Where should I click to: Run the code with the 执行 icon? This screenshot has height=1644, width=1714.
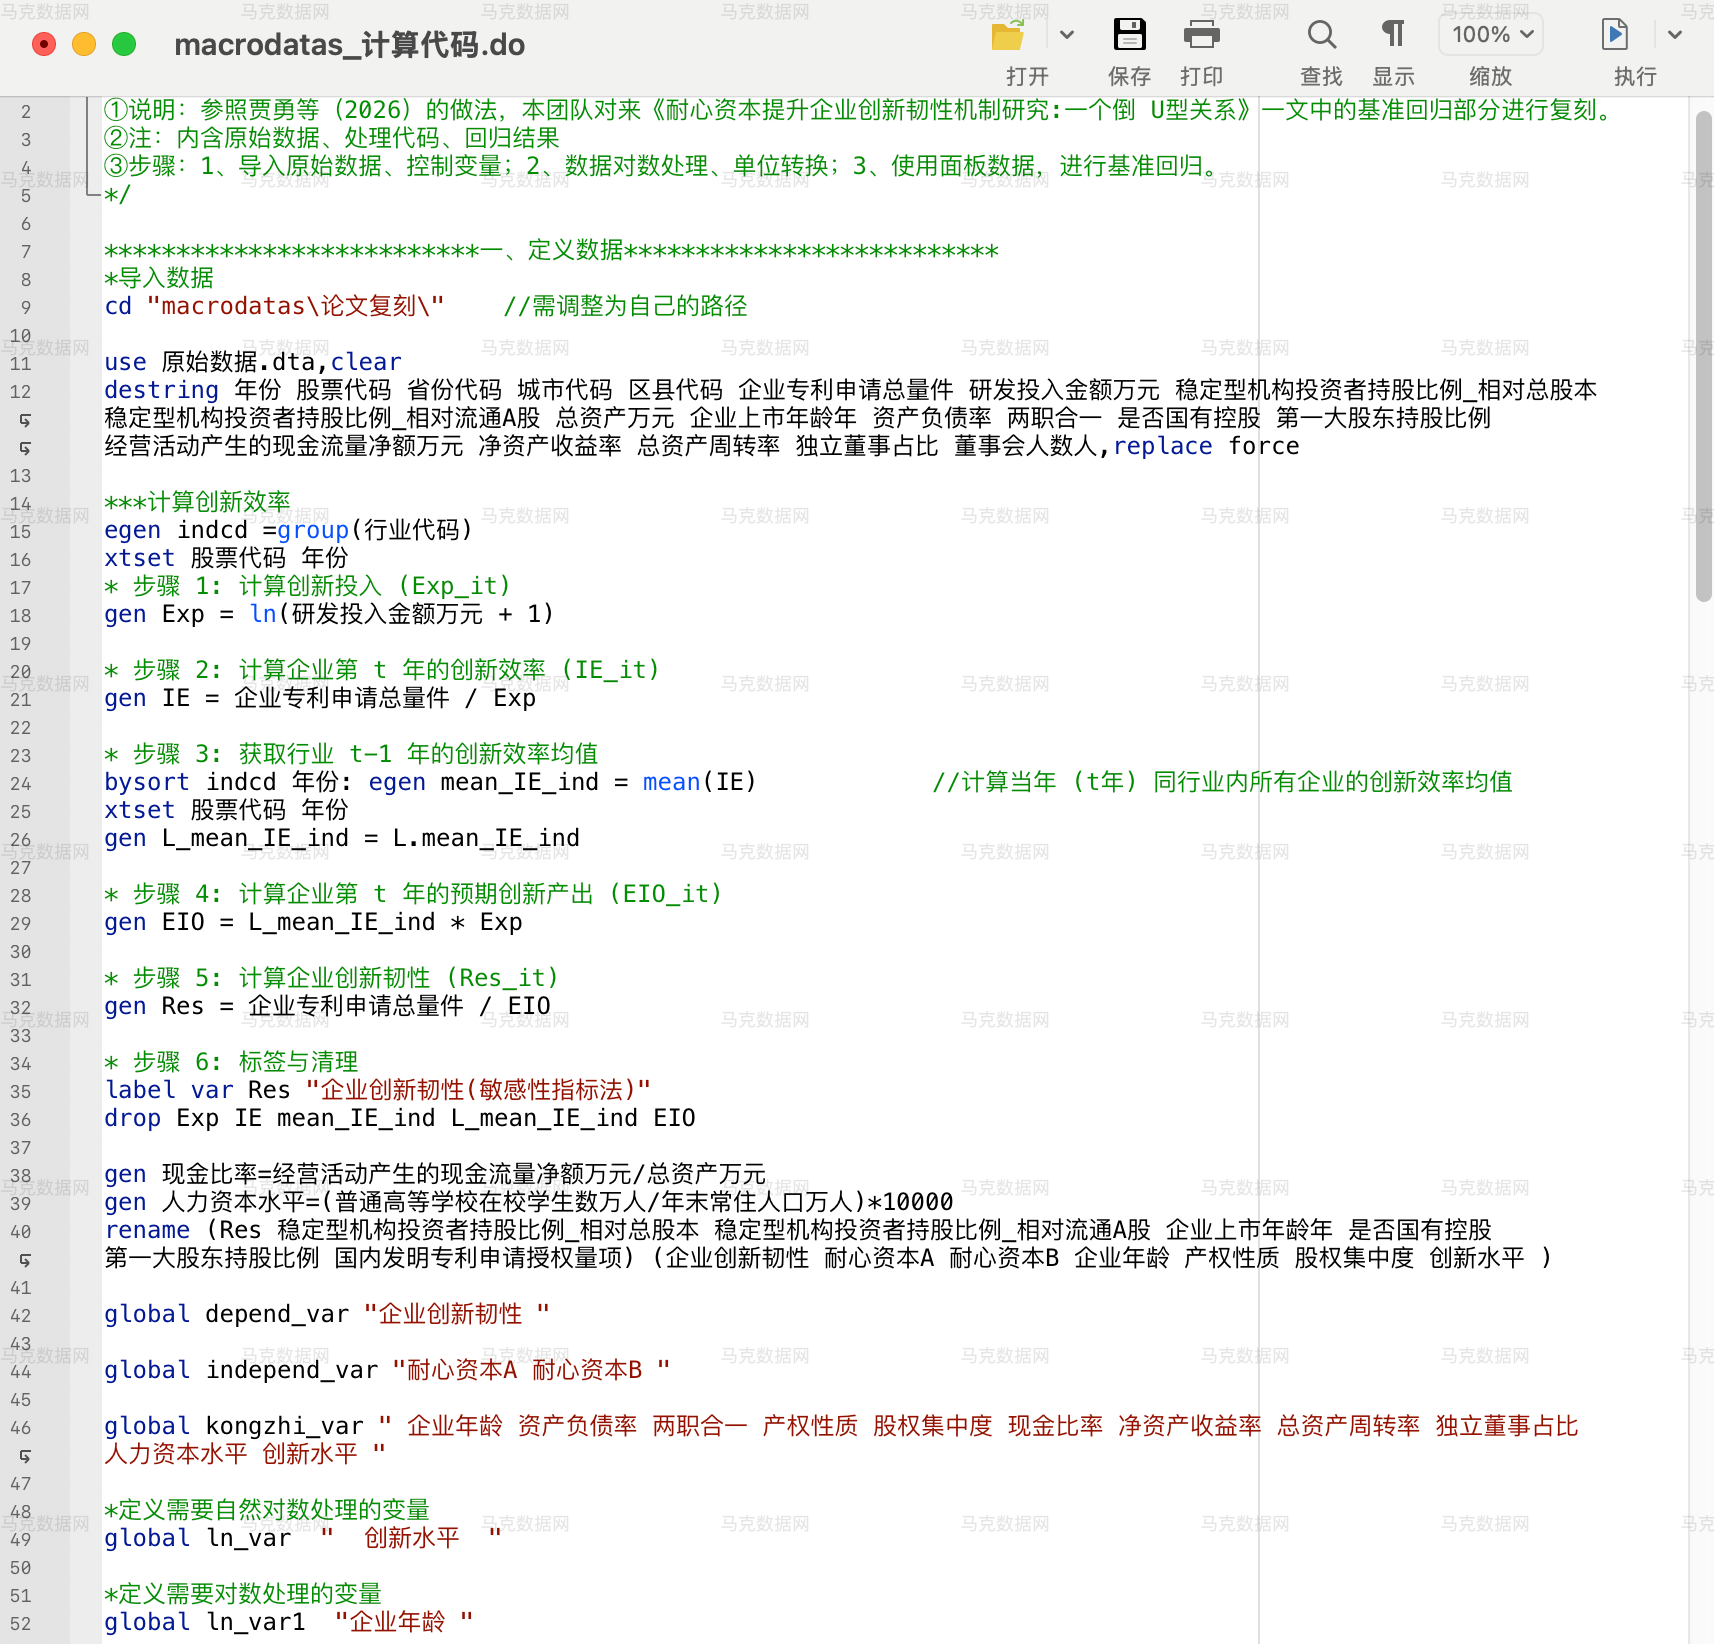1615,35
